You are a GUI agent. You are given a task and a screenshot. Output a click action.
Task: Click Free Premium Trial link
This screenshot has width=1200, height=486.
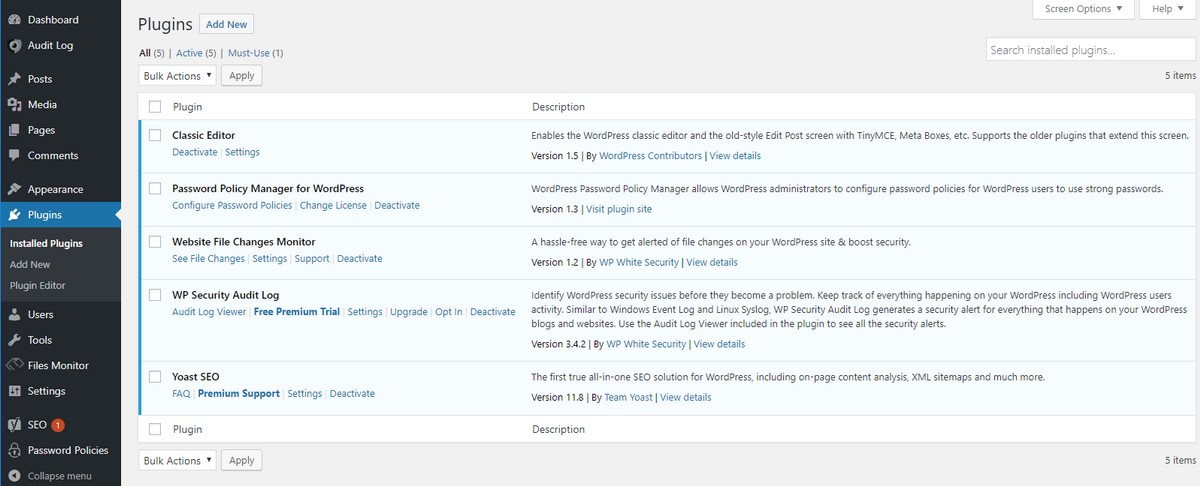coord(297,312)
